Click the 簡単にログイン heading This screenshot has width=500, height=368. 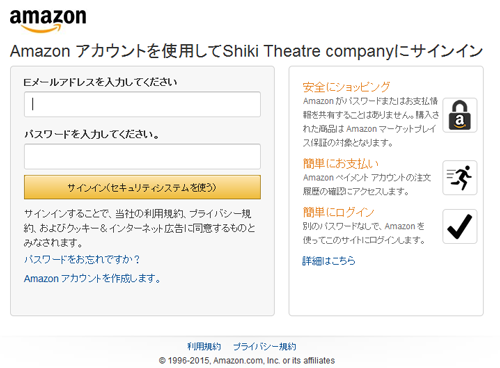(x=339, y=212)
